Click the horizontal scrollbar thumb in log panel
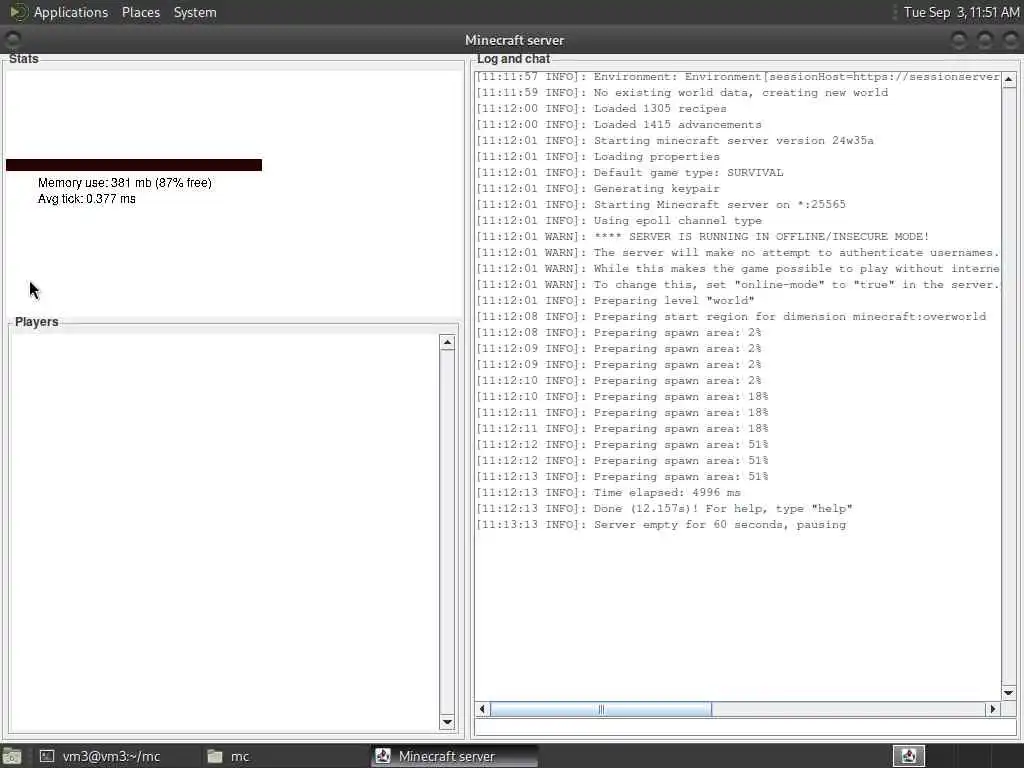The image size is (1024, 768). pos(601,709)
